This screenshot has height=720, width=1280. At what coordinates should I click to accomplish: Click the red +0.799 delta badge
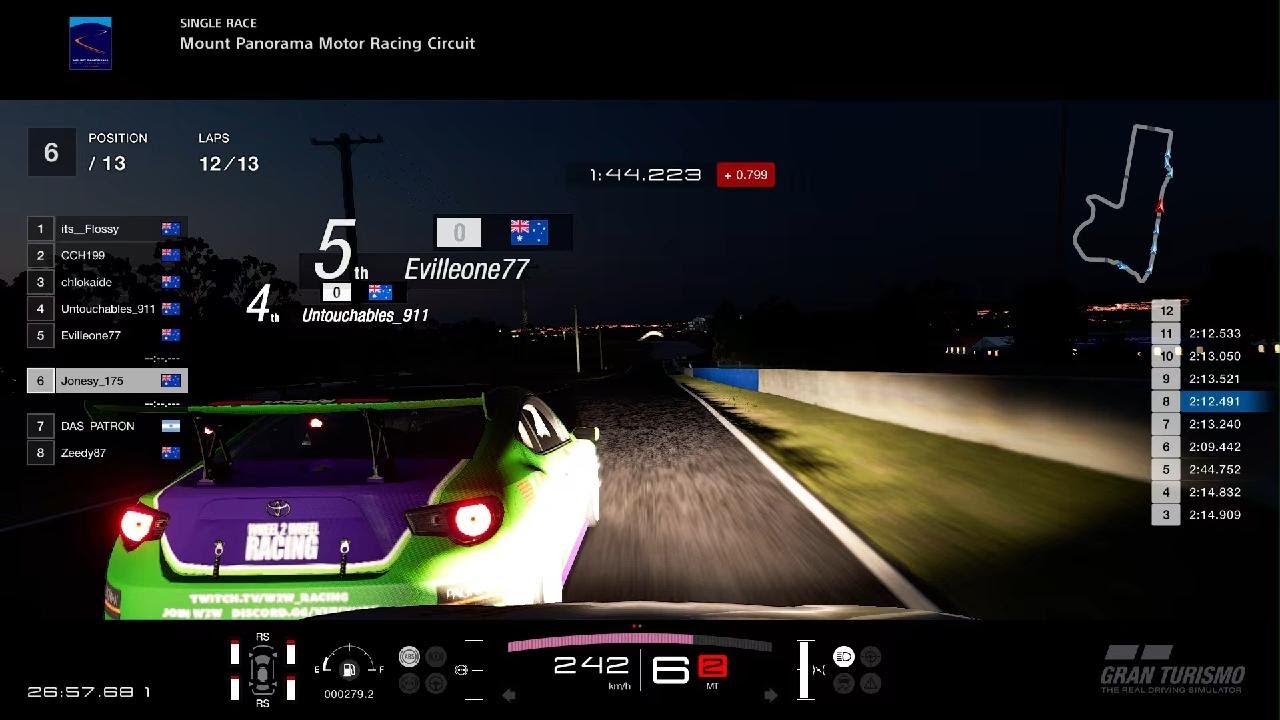(x=745, y=175)
